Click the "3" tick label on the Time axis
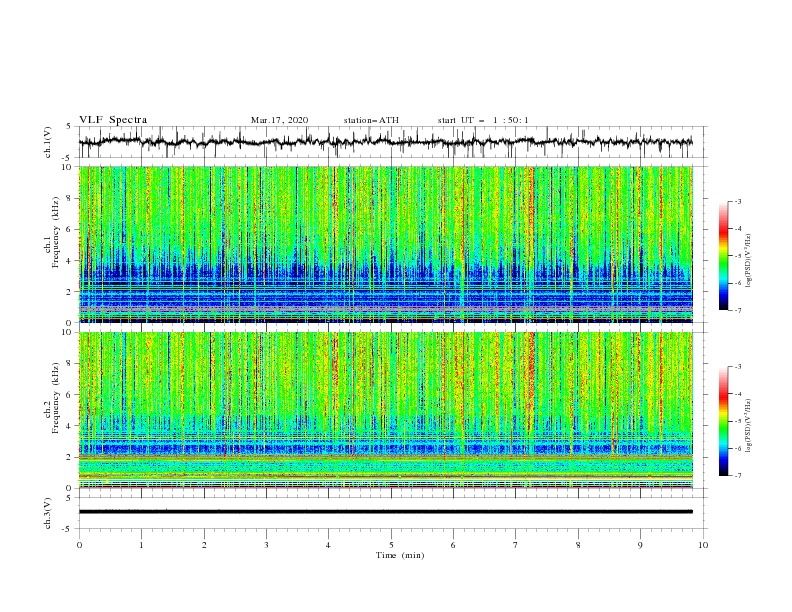 click(266, 545)
